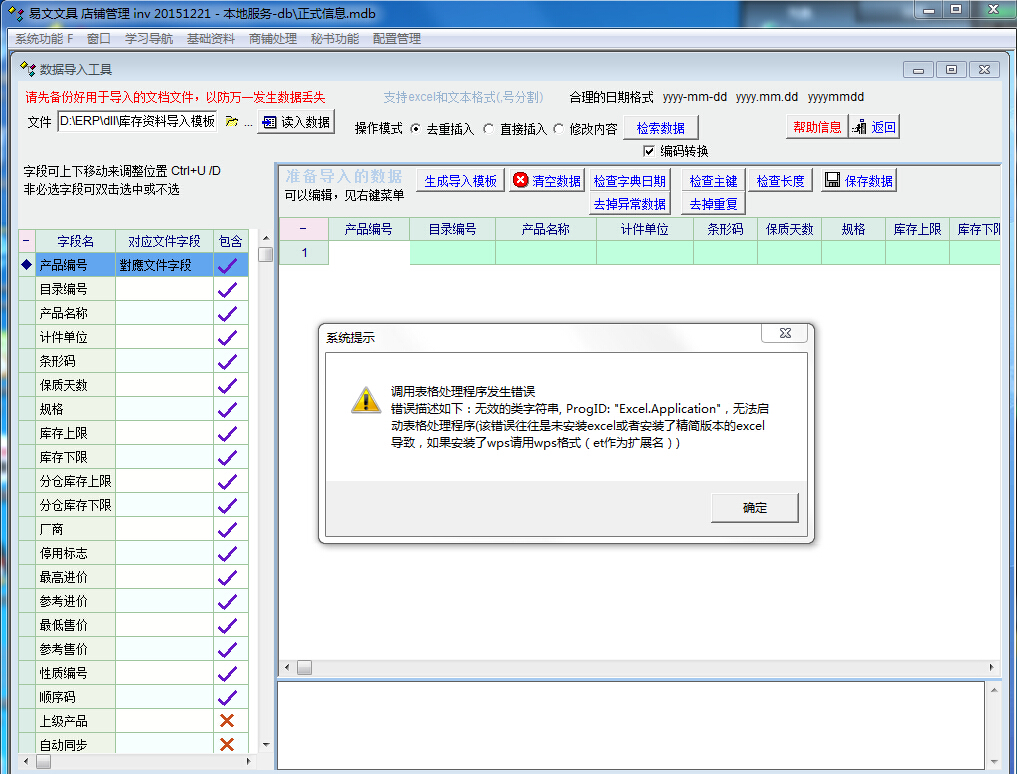Click the red X 清空数据 button

[546, 181]
